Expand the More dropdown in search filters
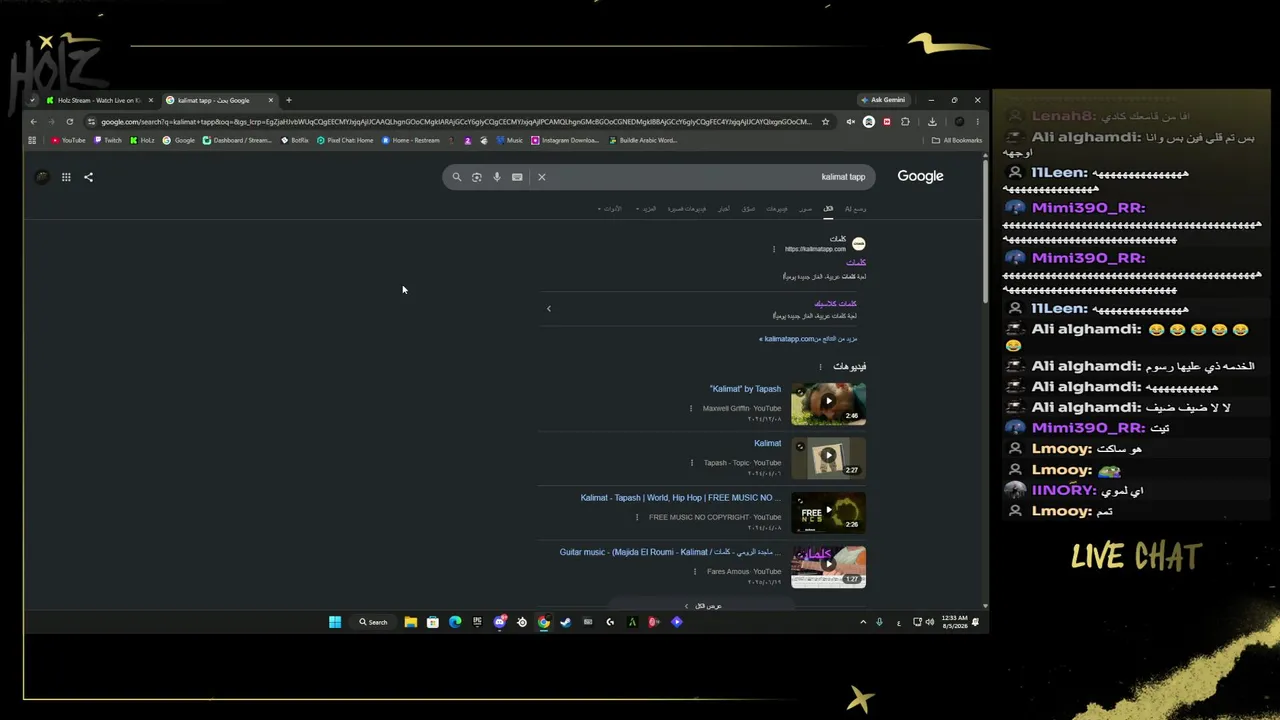The height and width of the screenshot is (720, 1280). (646, 209)
